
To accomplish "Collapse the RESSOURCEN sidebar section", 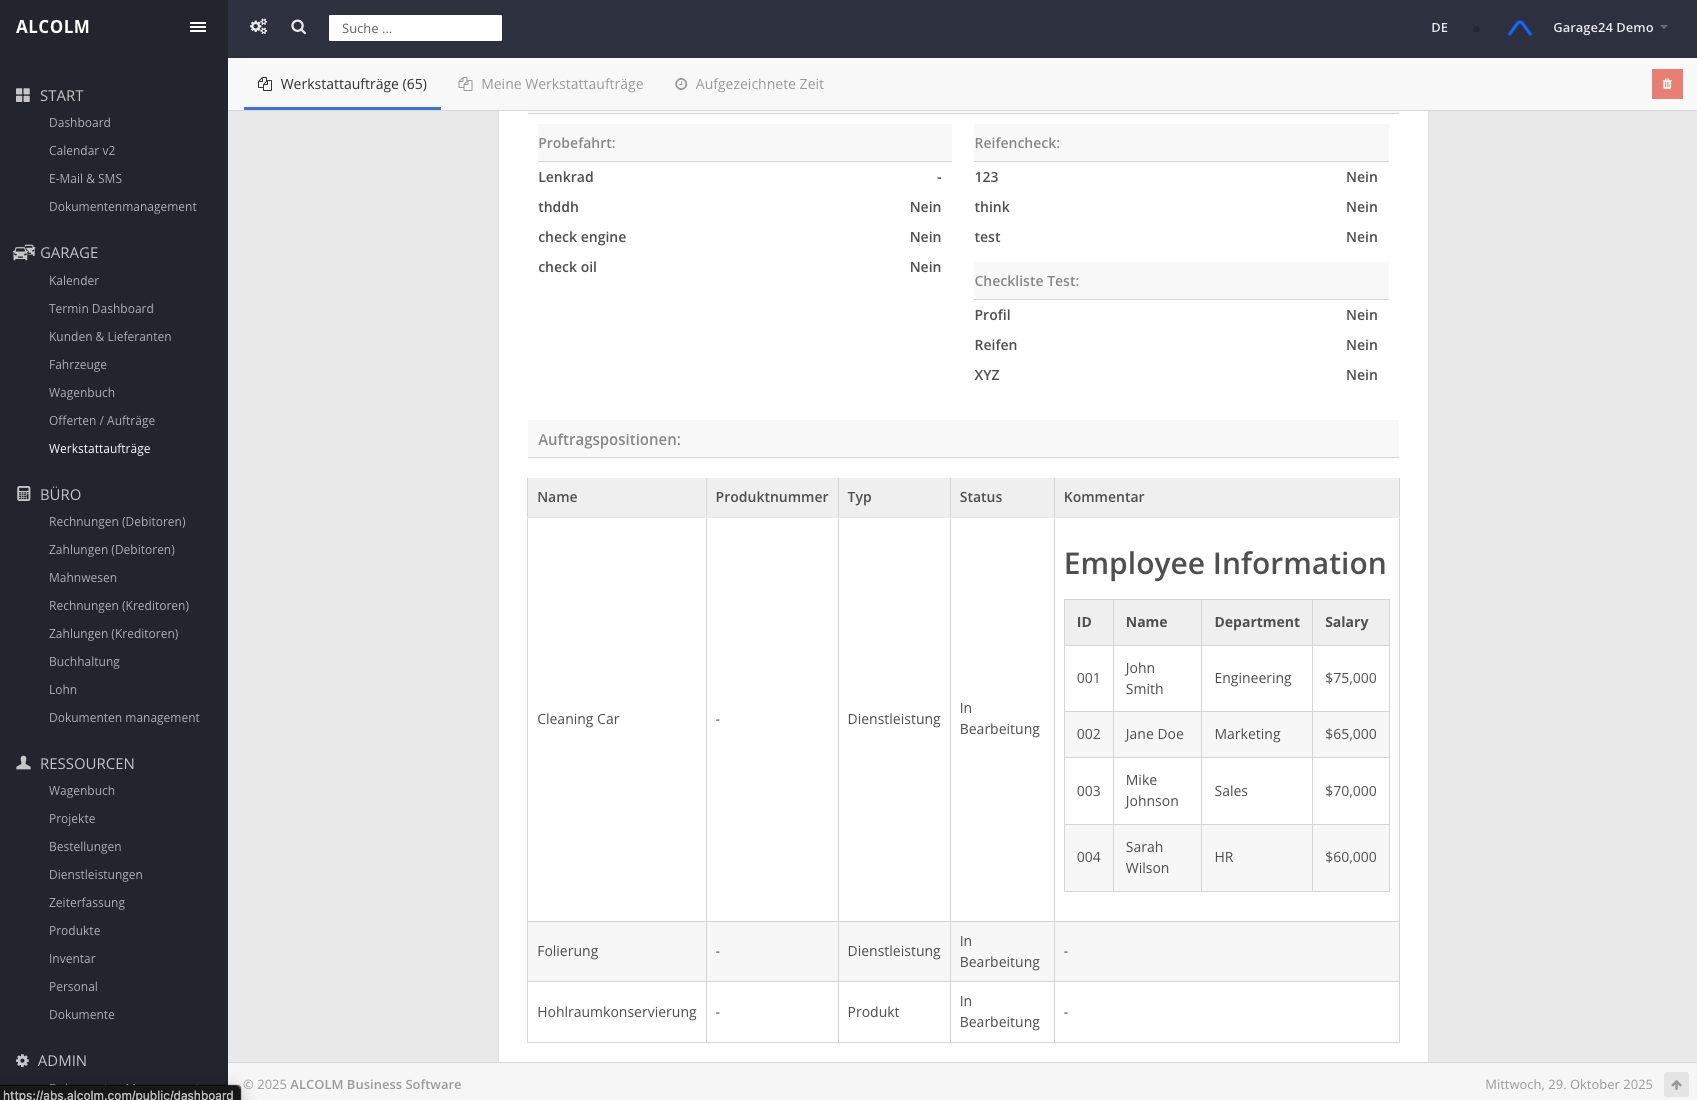I will pos(86,763).
